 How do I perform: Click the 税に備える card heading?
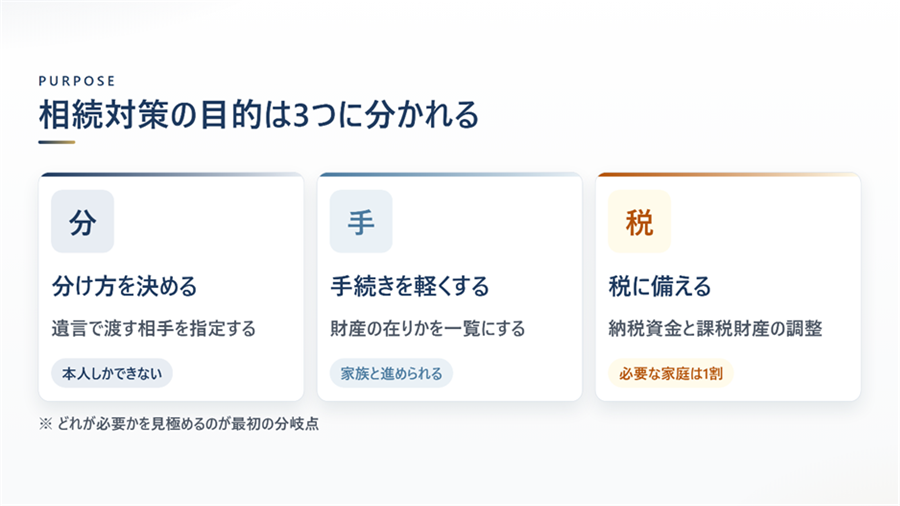(660, 286)
